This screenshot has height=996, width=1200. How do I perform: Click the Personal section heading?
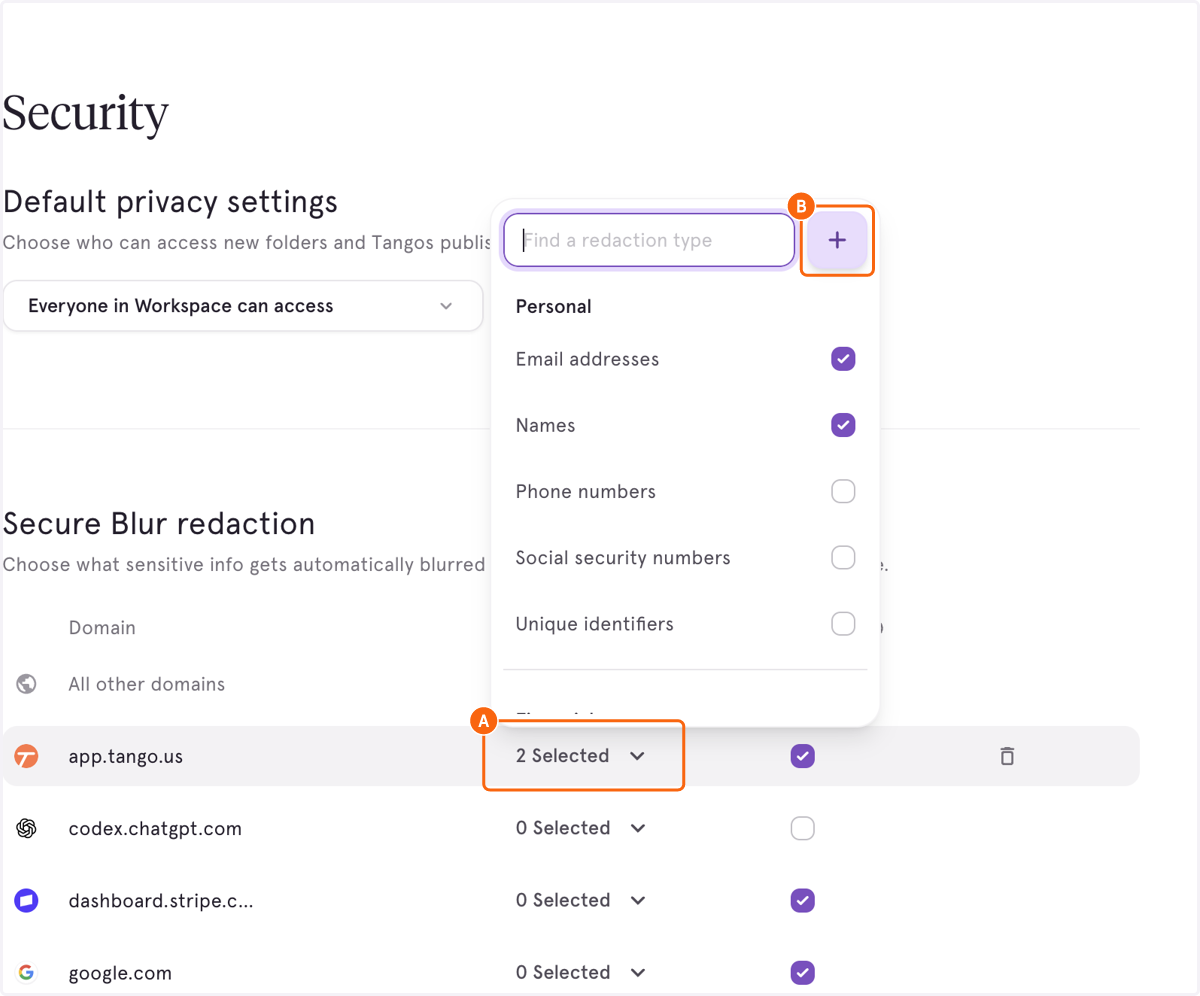pyautogui.click(x=553, y=307)
